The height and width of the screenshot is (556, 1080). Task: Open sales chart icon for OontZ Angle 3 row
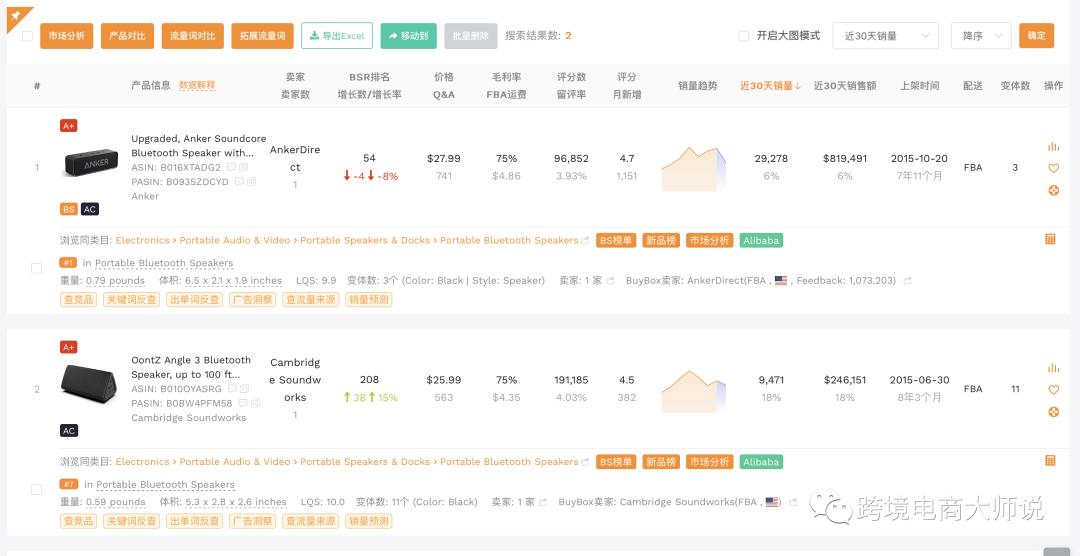pos(1053,367)
